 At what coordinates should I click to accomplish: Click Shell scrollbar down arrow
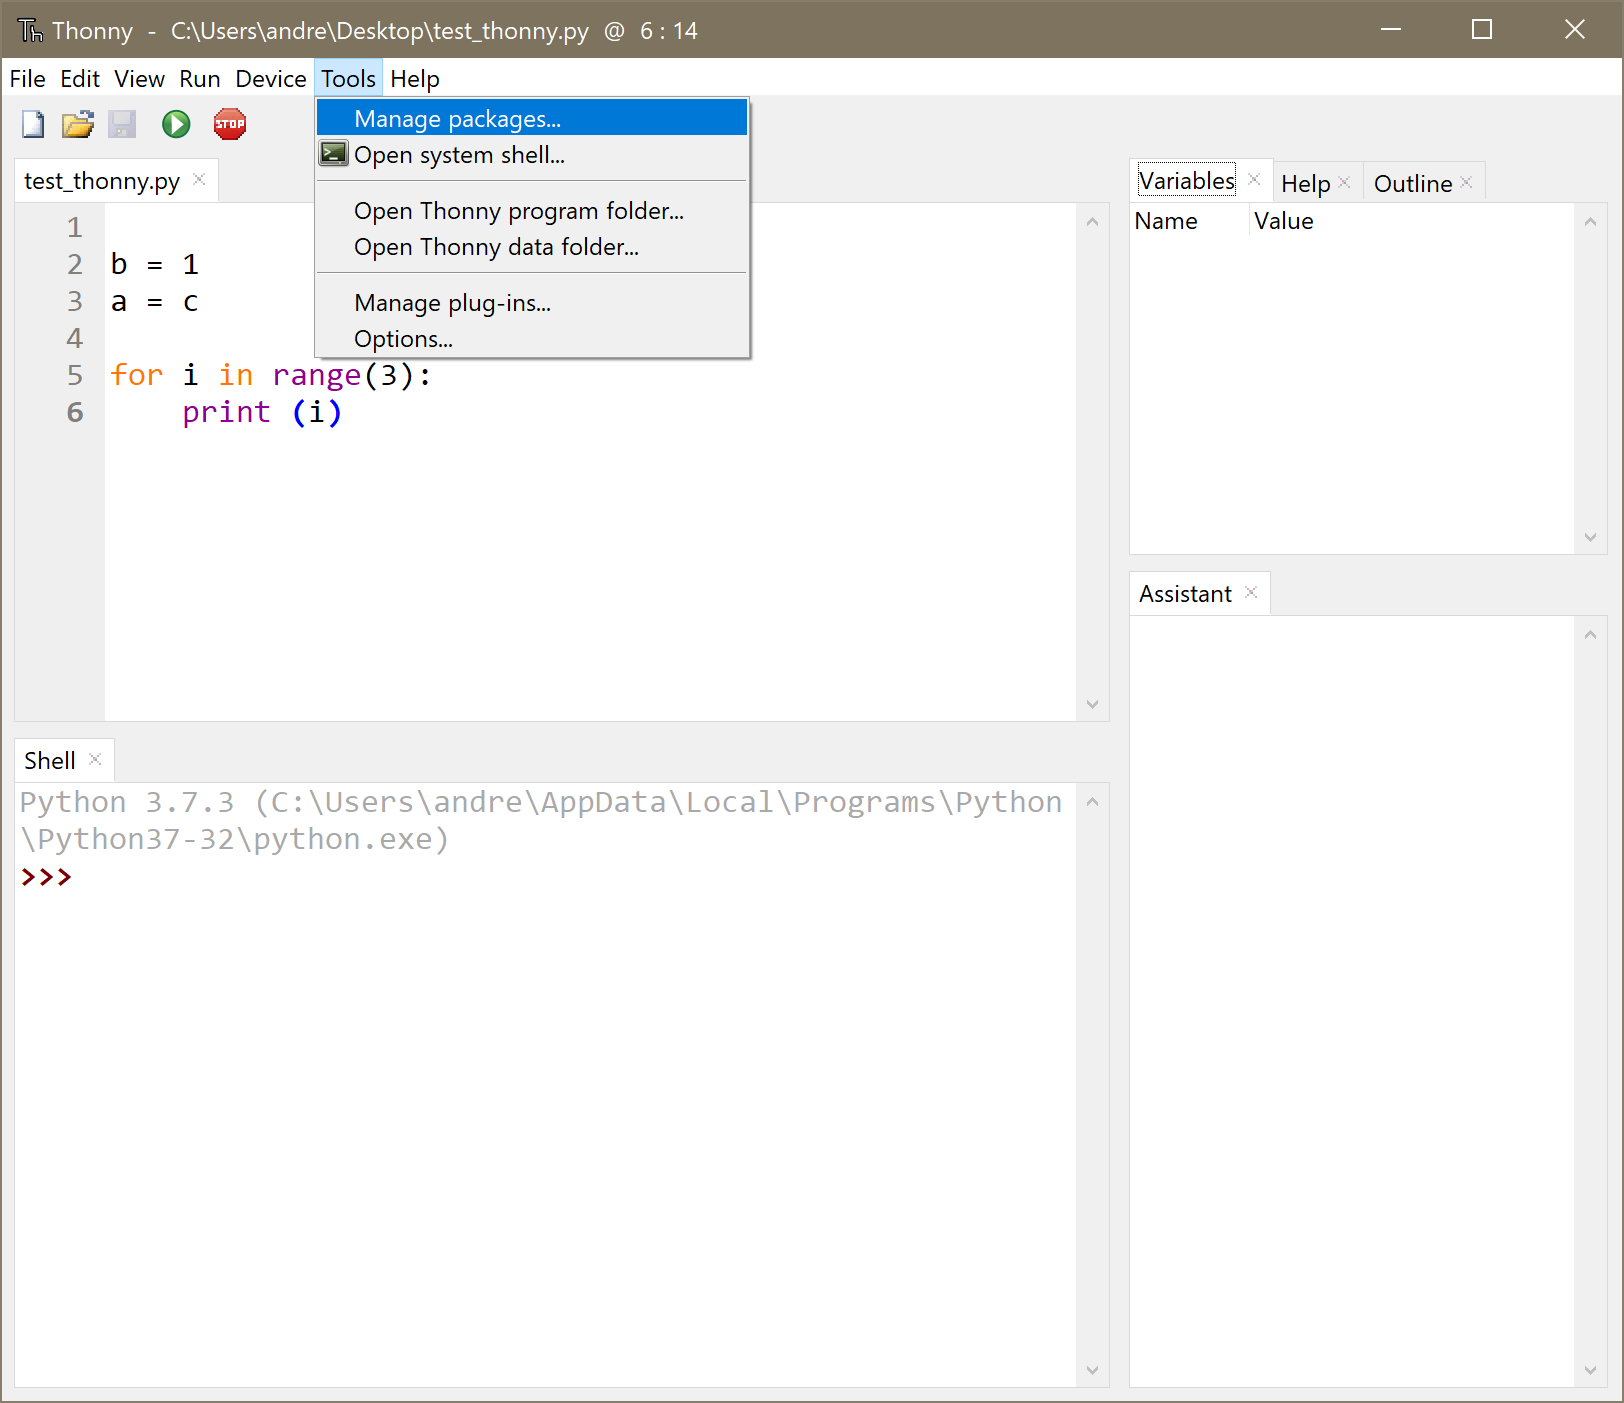(1092, 1370)
